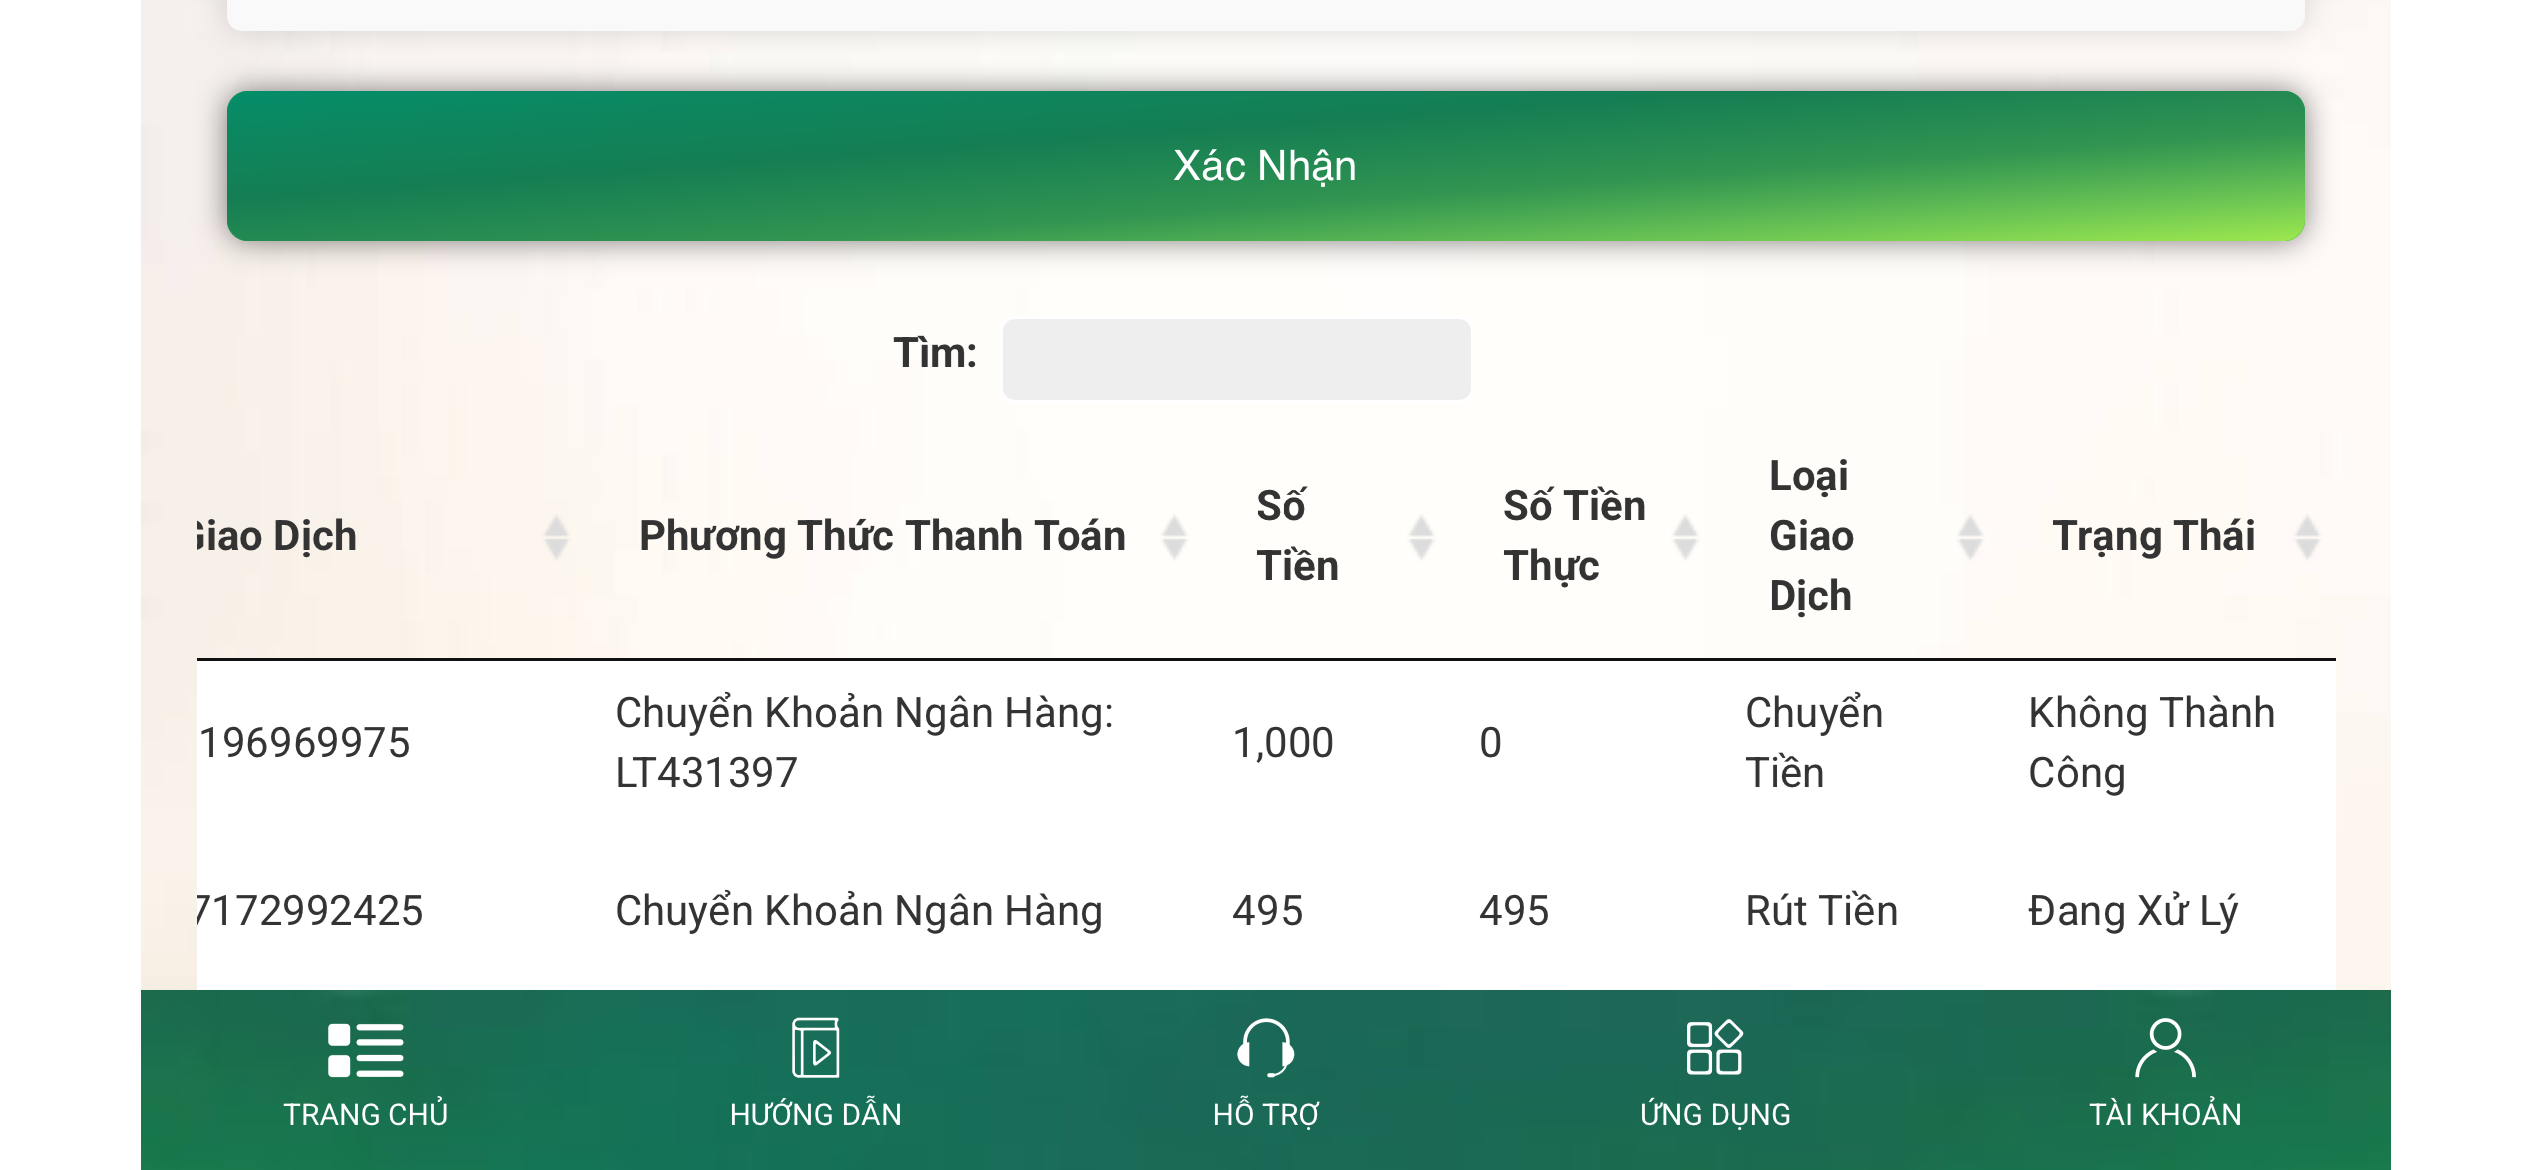2532x1170 pixels.
Task: Open the Hướng Dẫn guide icon
Action: 815,1047
